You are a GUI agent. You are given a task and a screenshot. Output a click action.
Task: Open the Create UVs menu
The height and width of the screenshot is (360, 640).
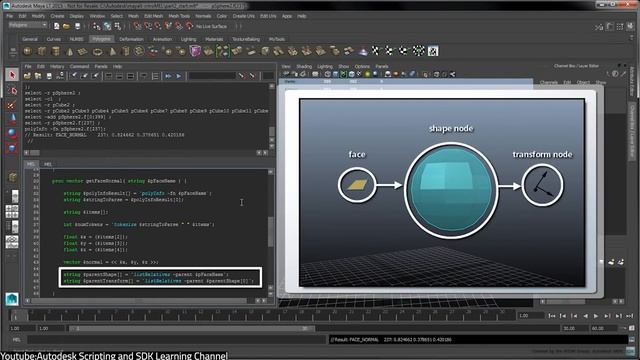point(244,16)
